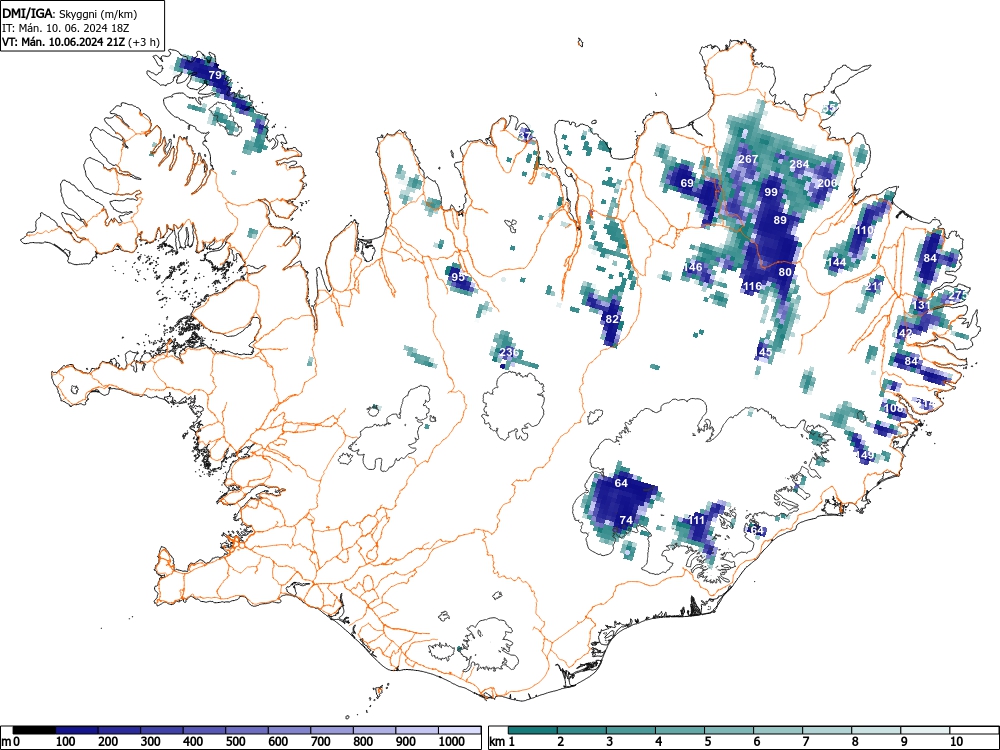This screenshot has height=750, width=1000.
Task: Select the 8 label in the km legend
Action: pos(855,742)
